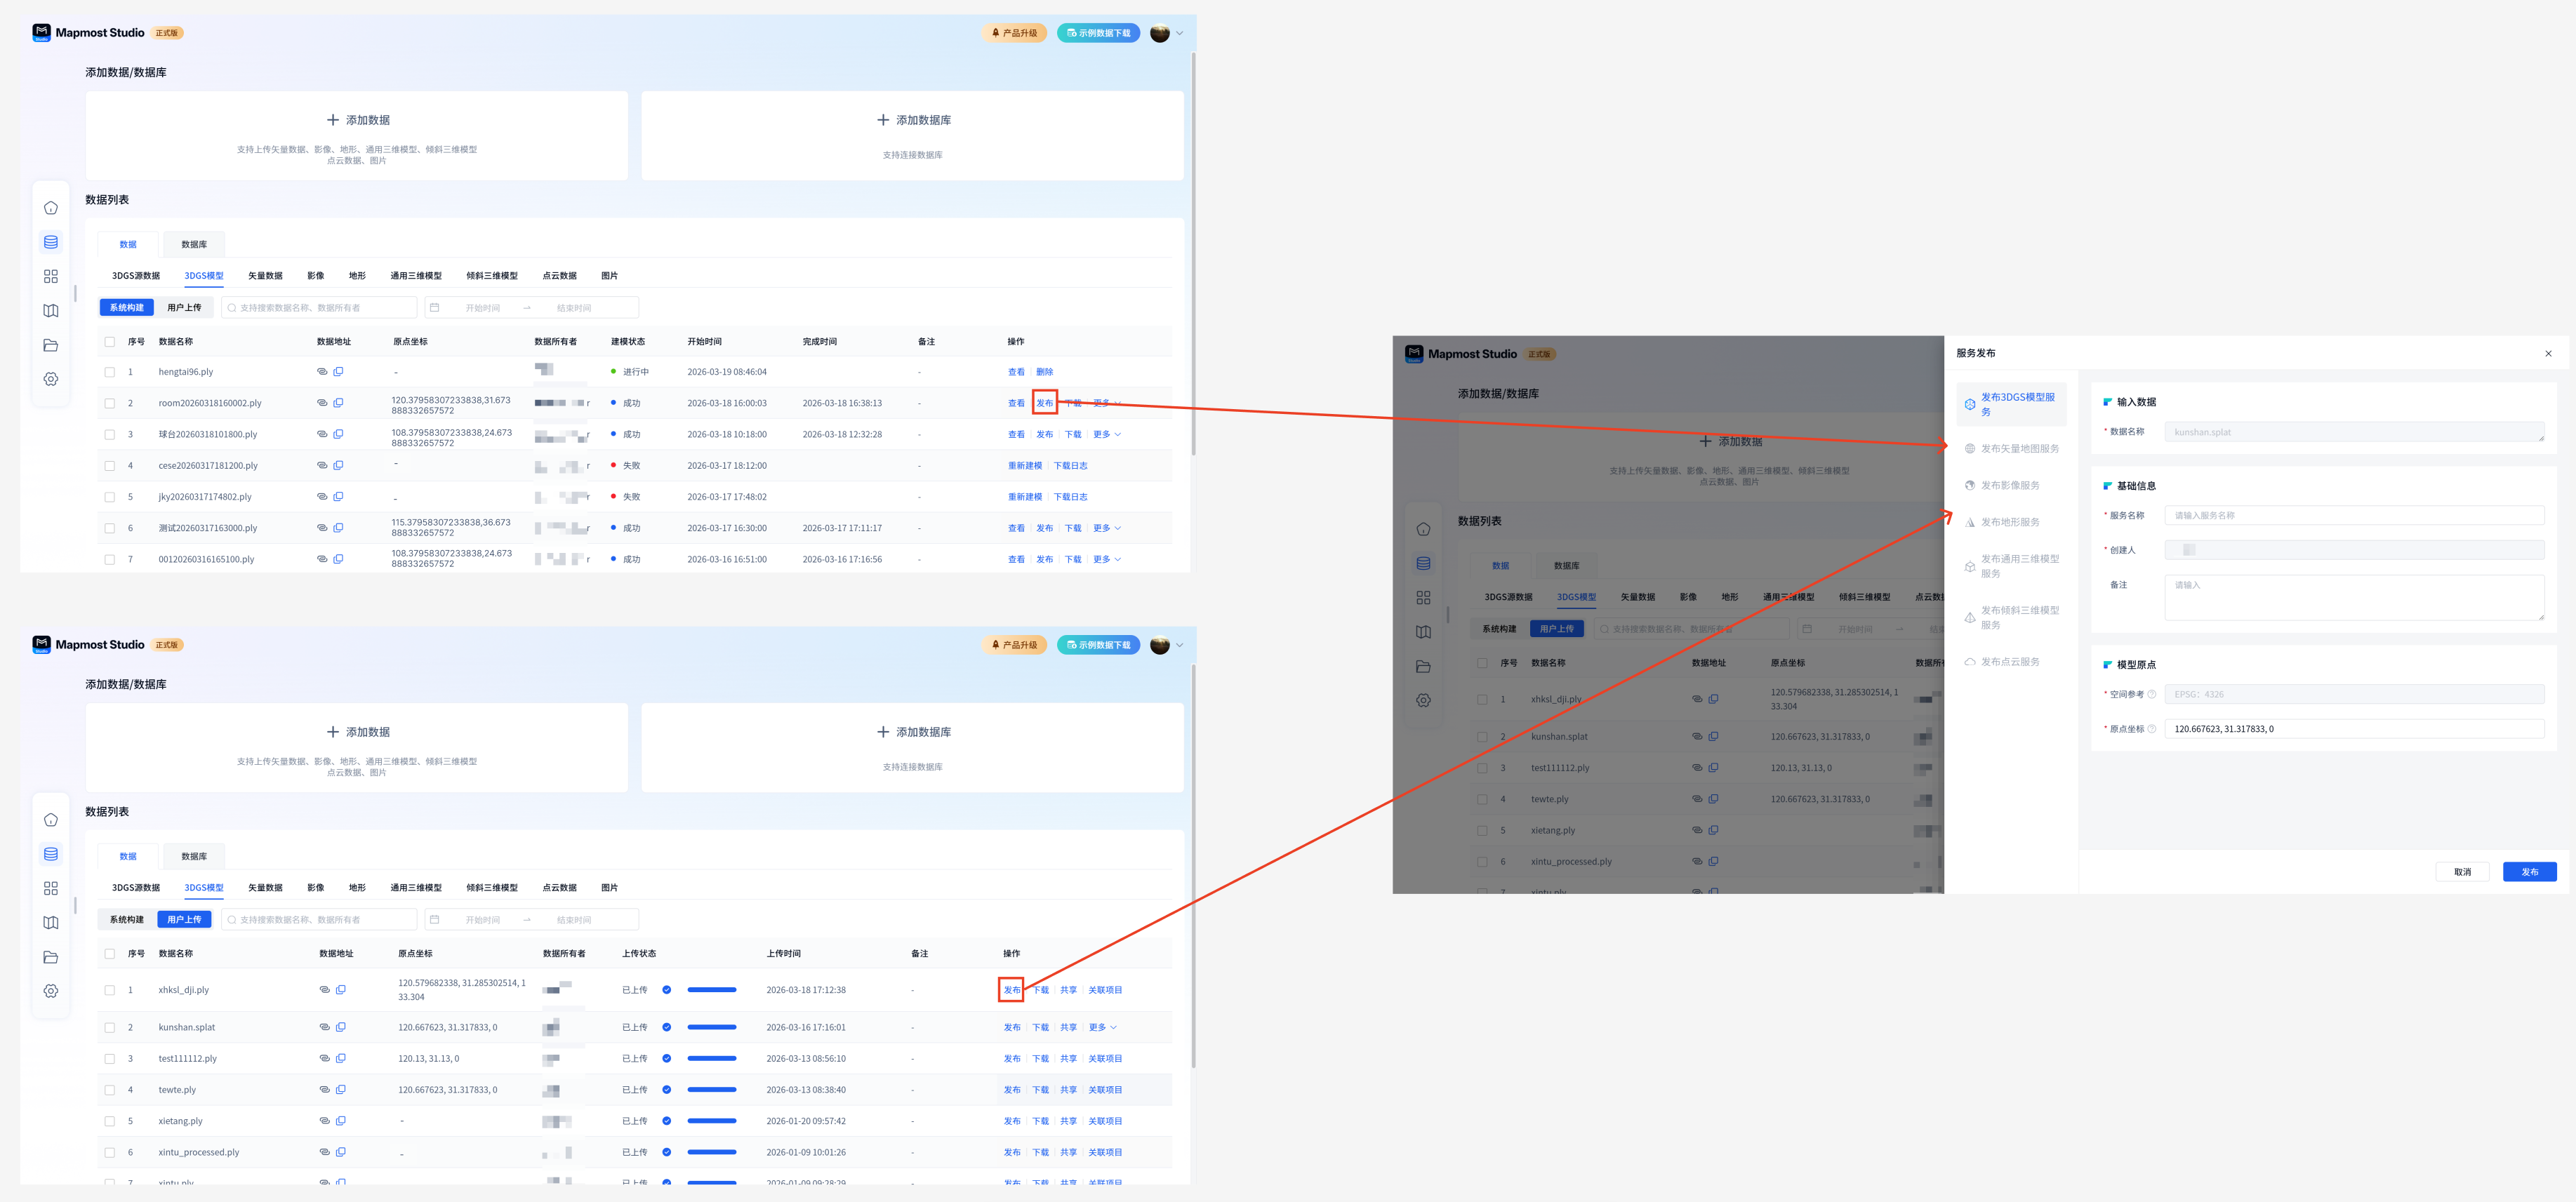2576x1202 pixels.
Task: Click upload progress bar dated 2026-03-13 08:56:10
Action: pyautogui.click(x=711, y=1058)
